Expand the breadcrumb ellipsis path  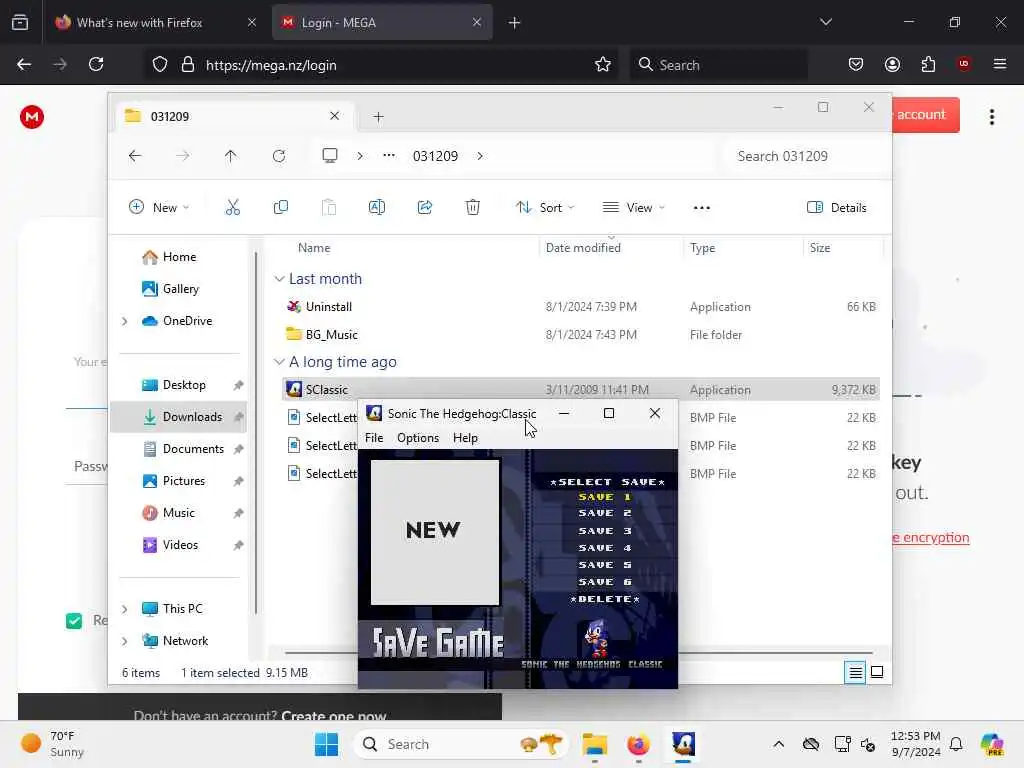389,155
